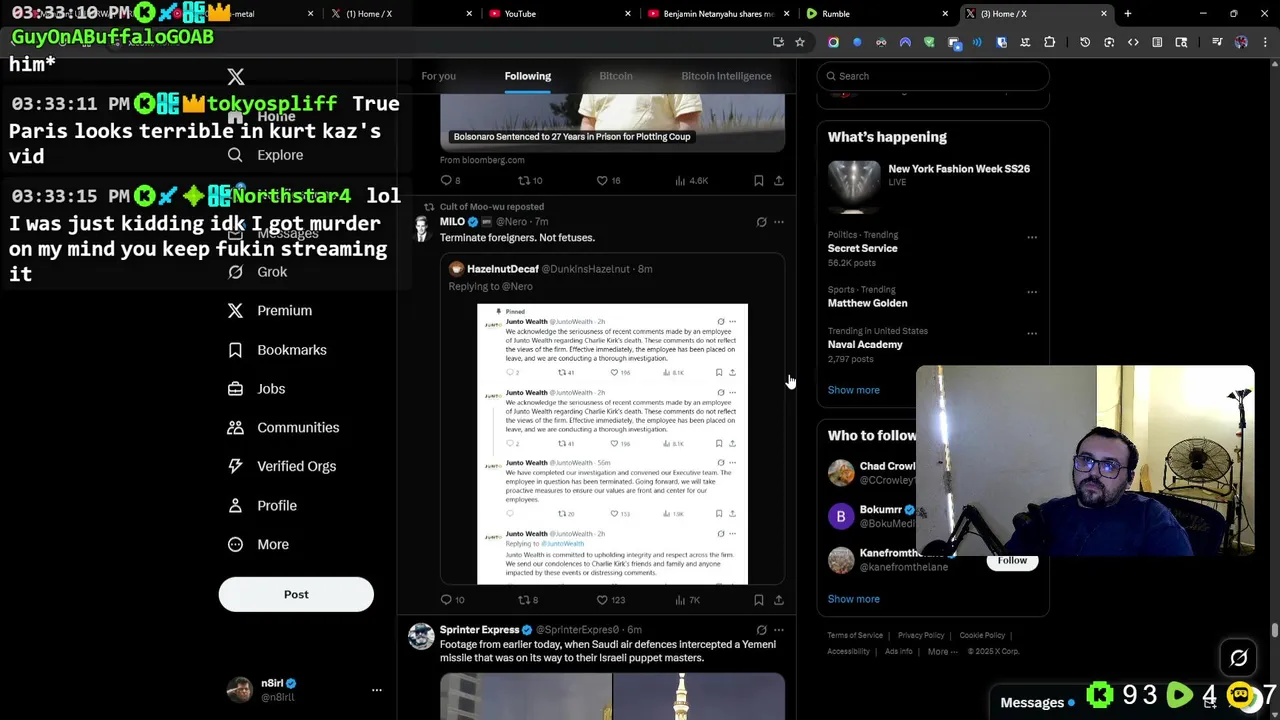The width and height of the screenshot is (1280, 720).
Task: Repost the MILO post with 8 reposts
Action: point(528,600)
